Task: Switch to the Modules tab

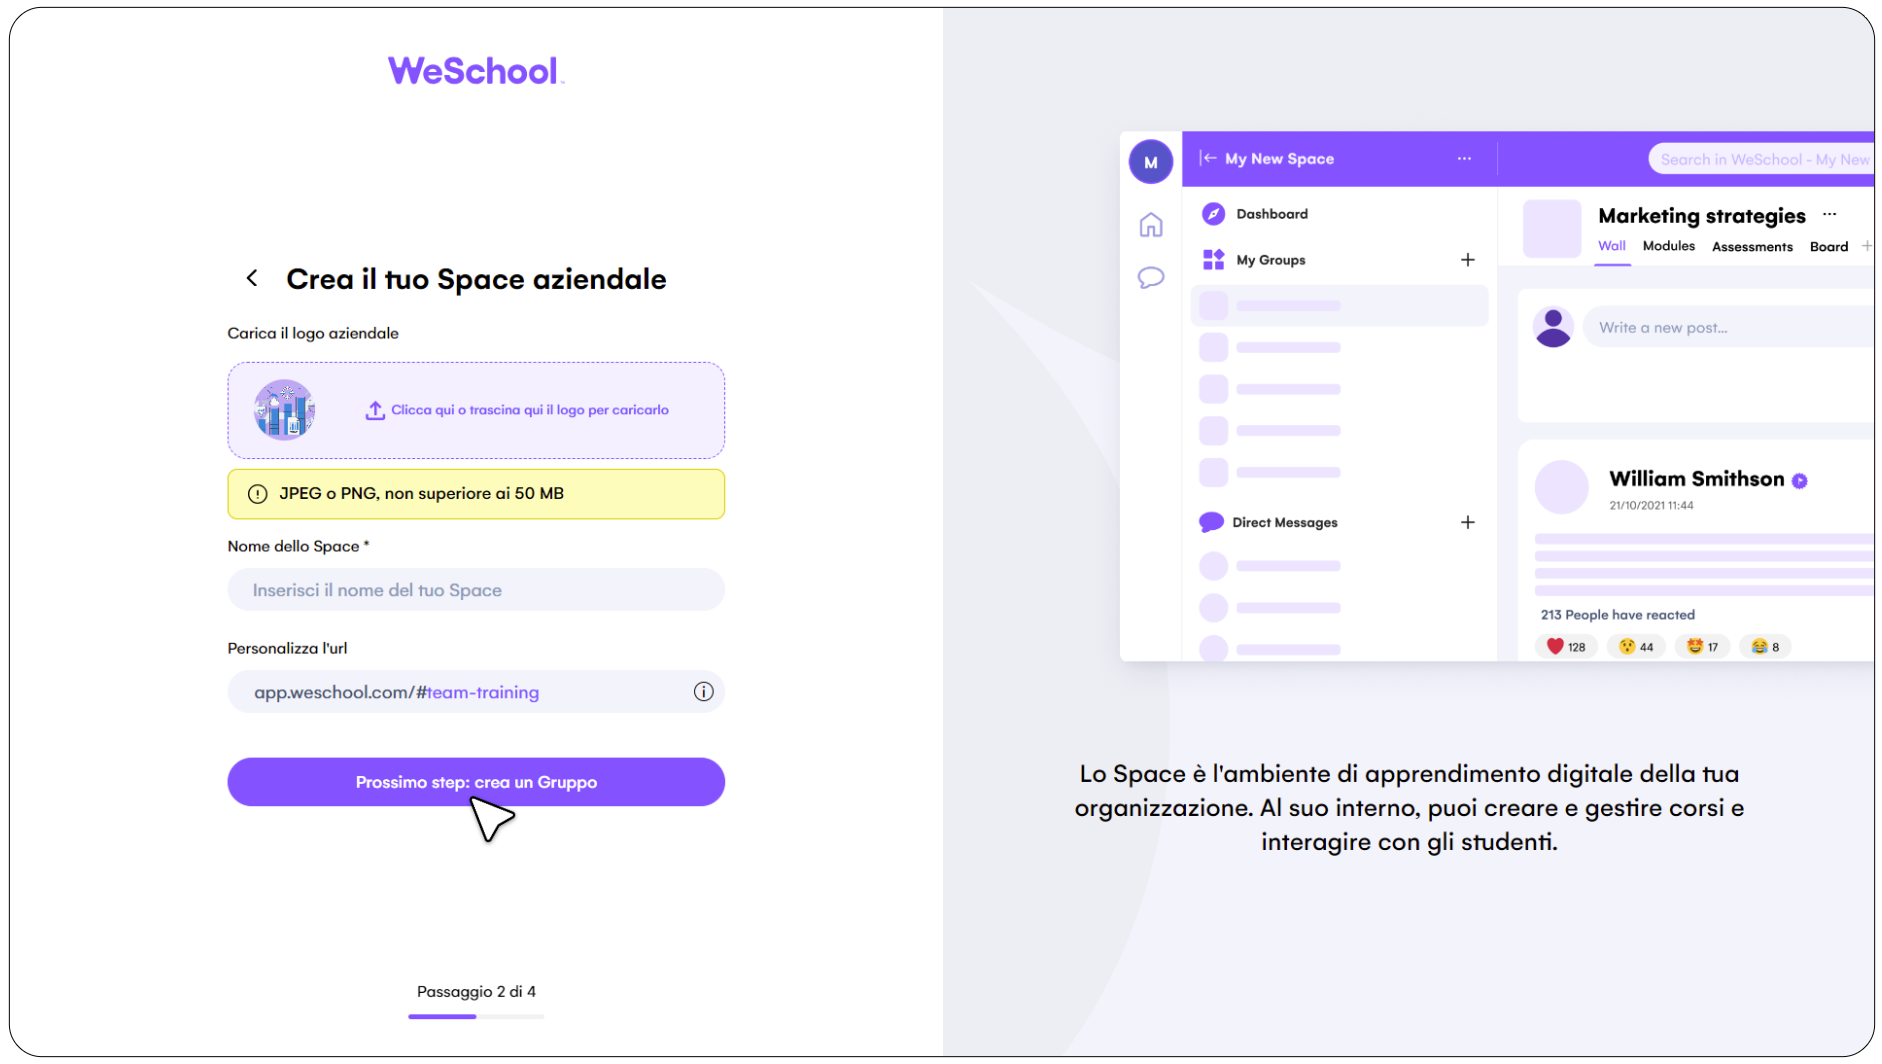Action: click(1669, 246)
